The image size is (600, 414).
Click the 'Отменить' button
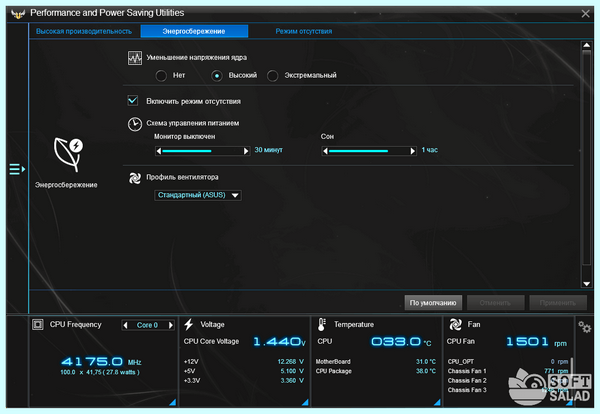(x=496, y=303)
